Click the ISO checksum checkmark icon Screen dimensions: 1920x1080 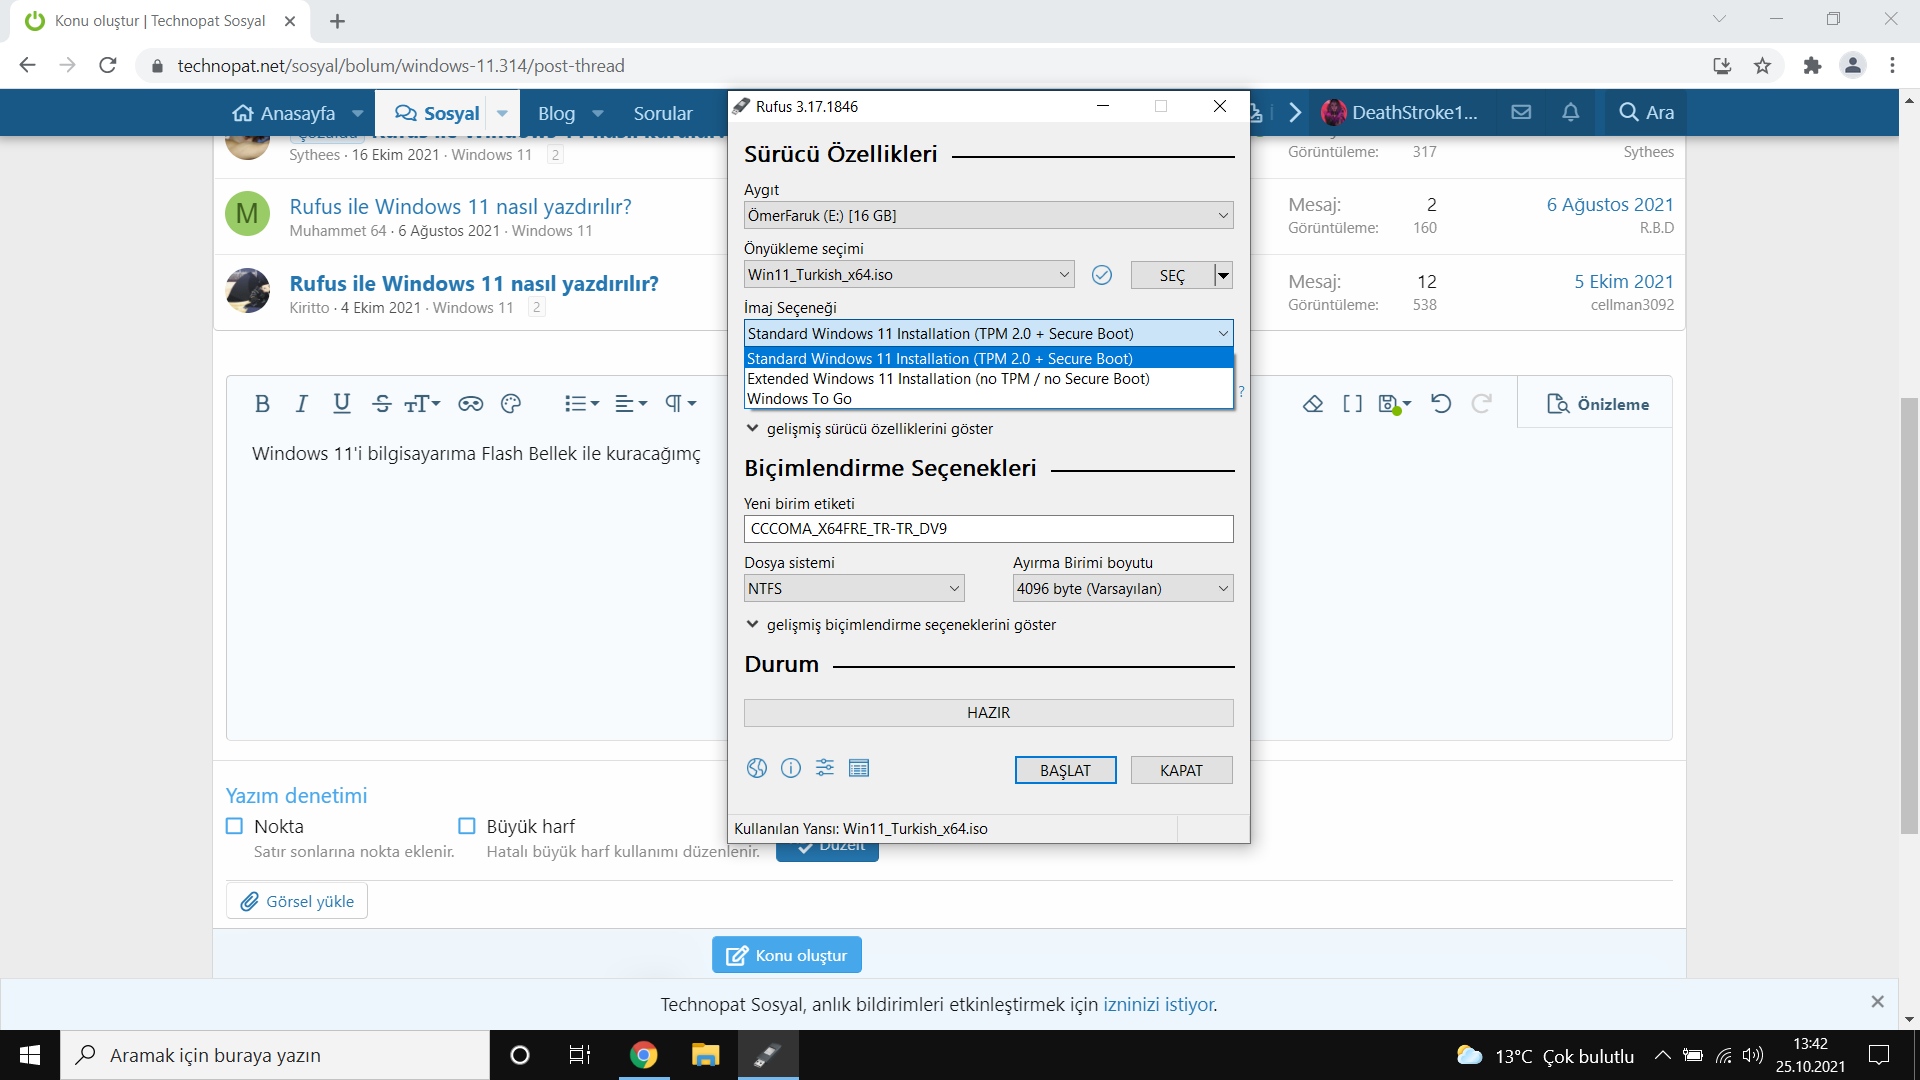(x=1102, y=275)
